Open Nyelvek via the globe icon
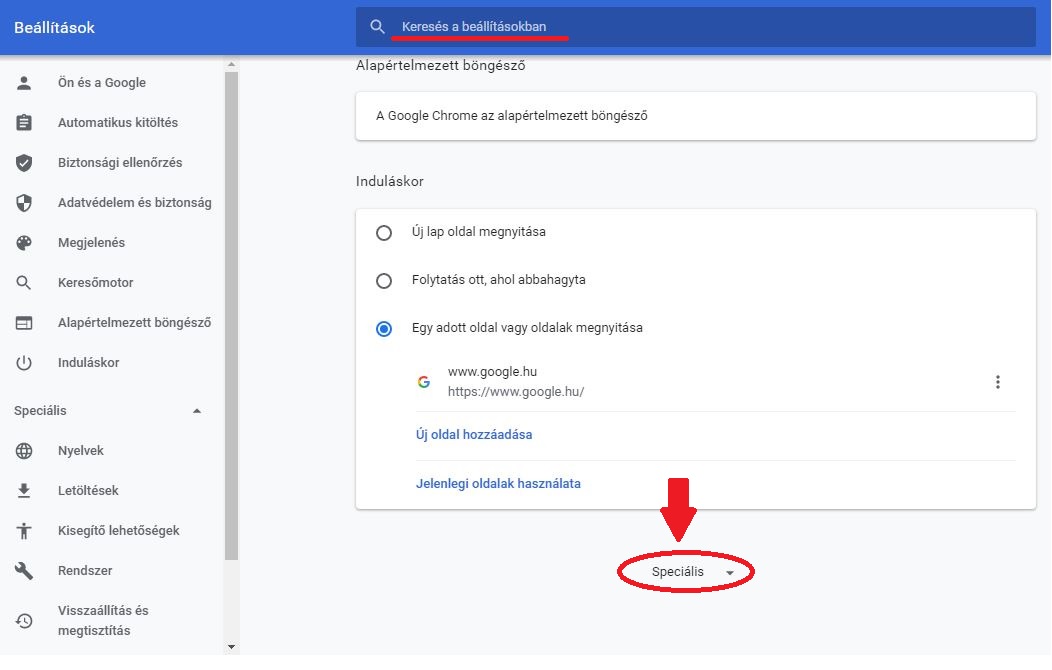 click(23, 451)
